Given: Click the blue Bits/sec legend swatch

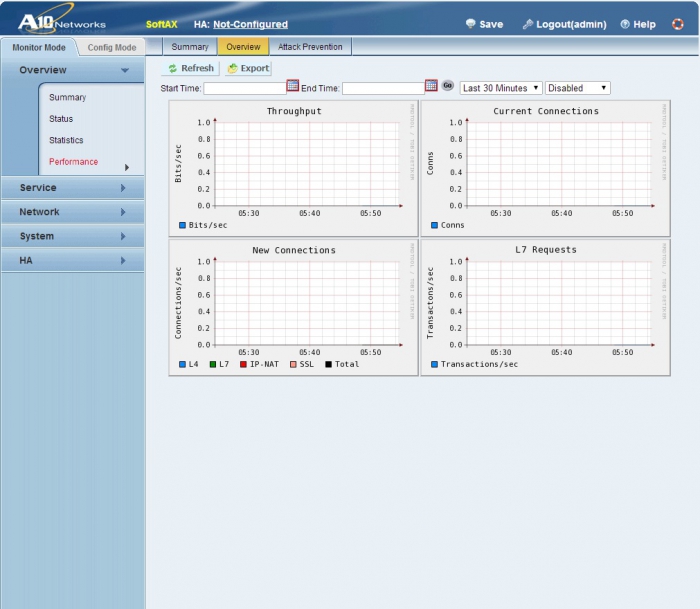Looking at the screenshot, I should (182, 225).
